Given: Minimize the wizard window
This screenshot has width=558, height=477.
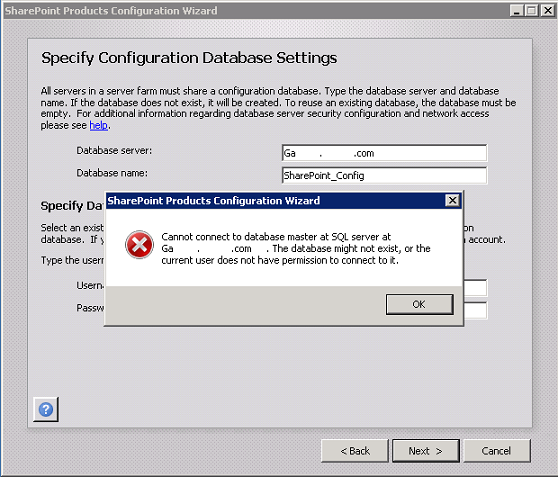Looking at the screenshot, I should tap(516, 11).
